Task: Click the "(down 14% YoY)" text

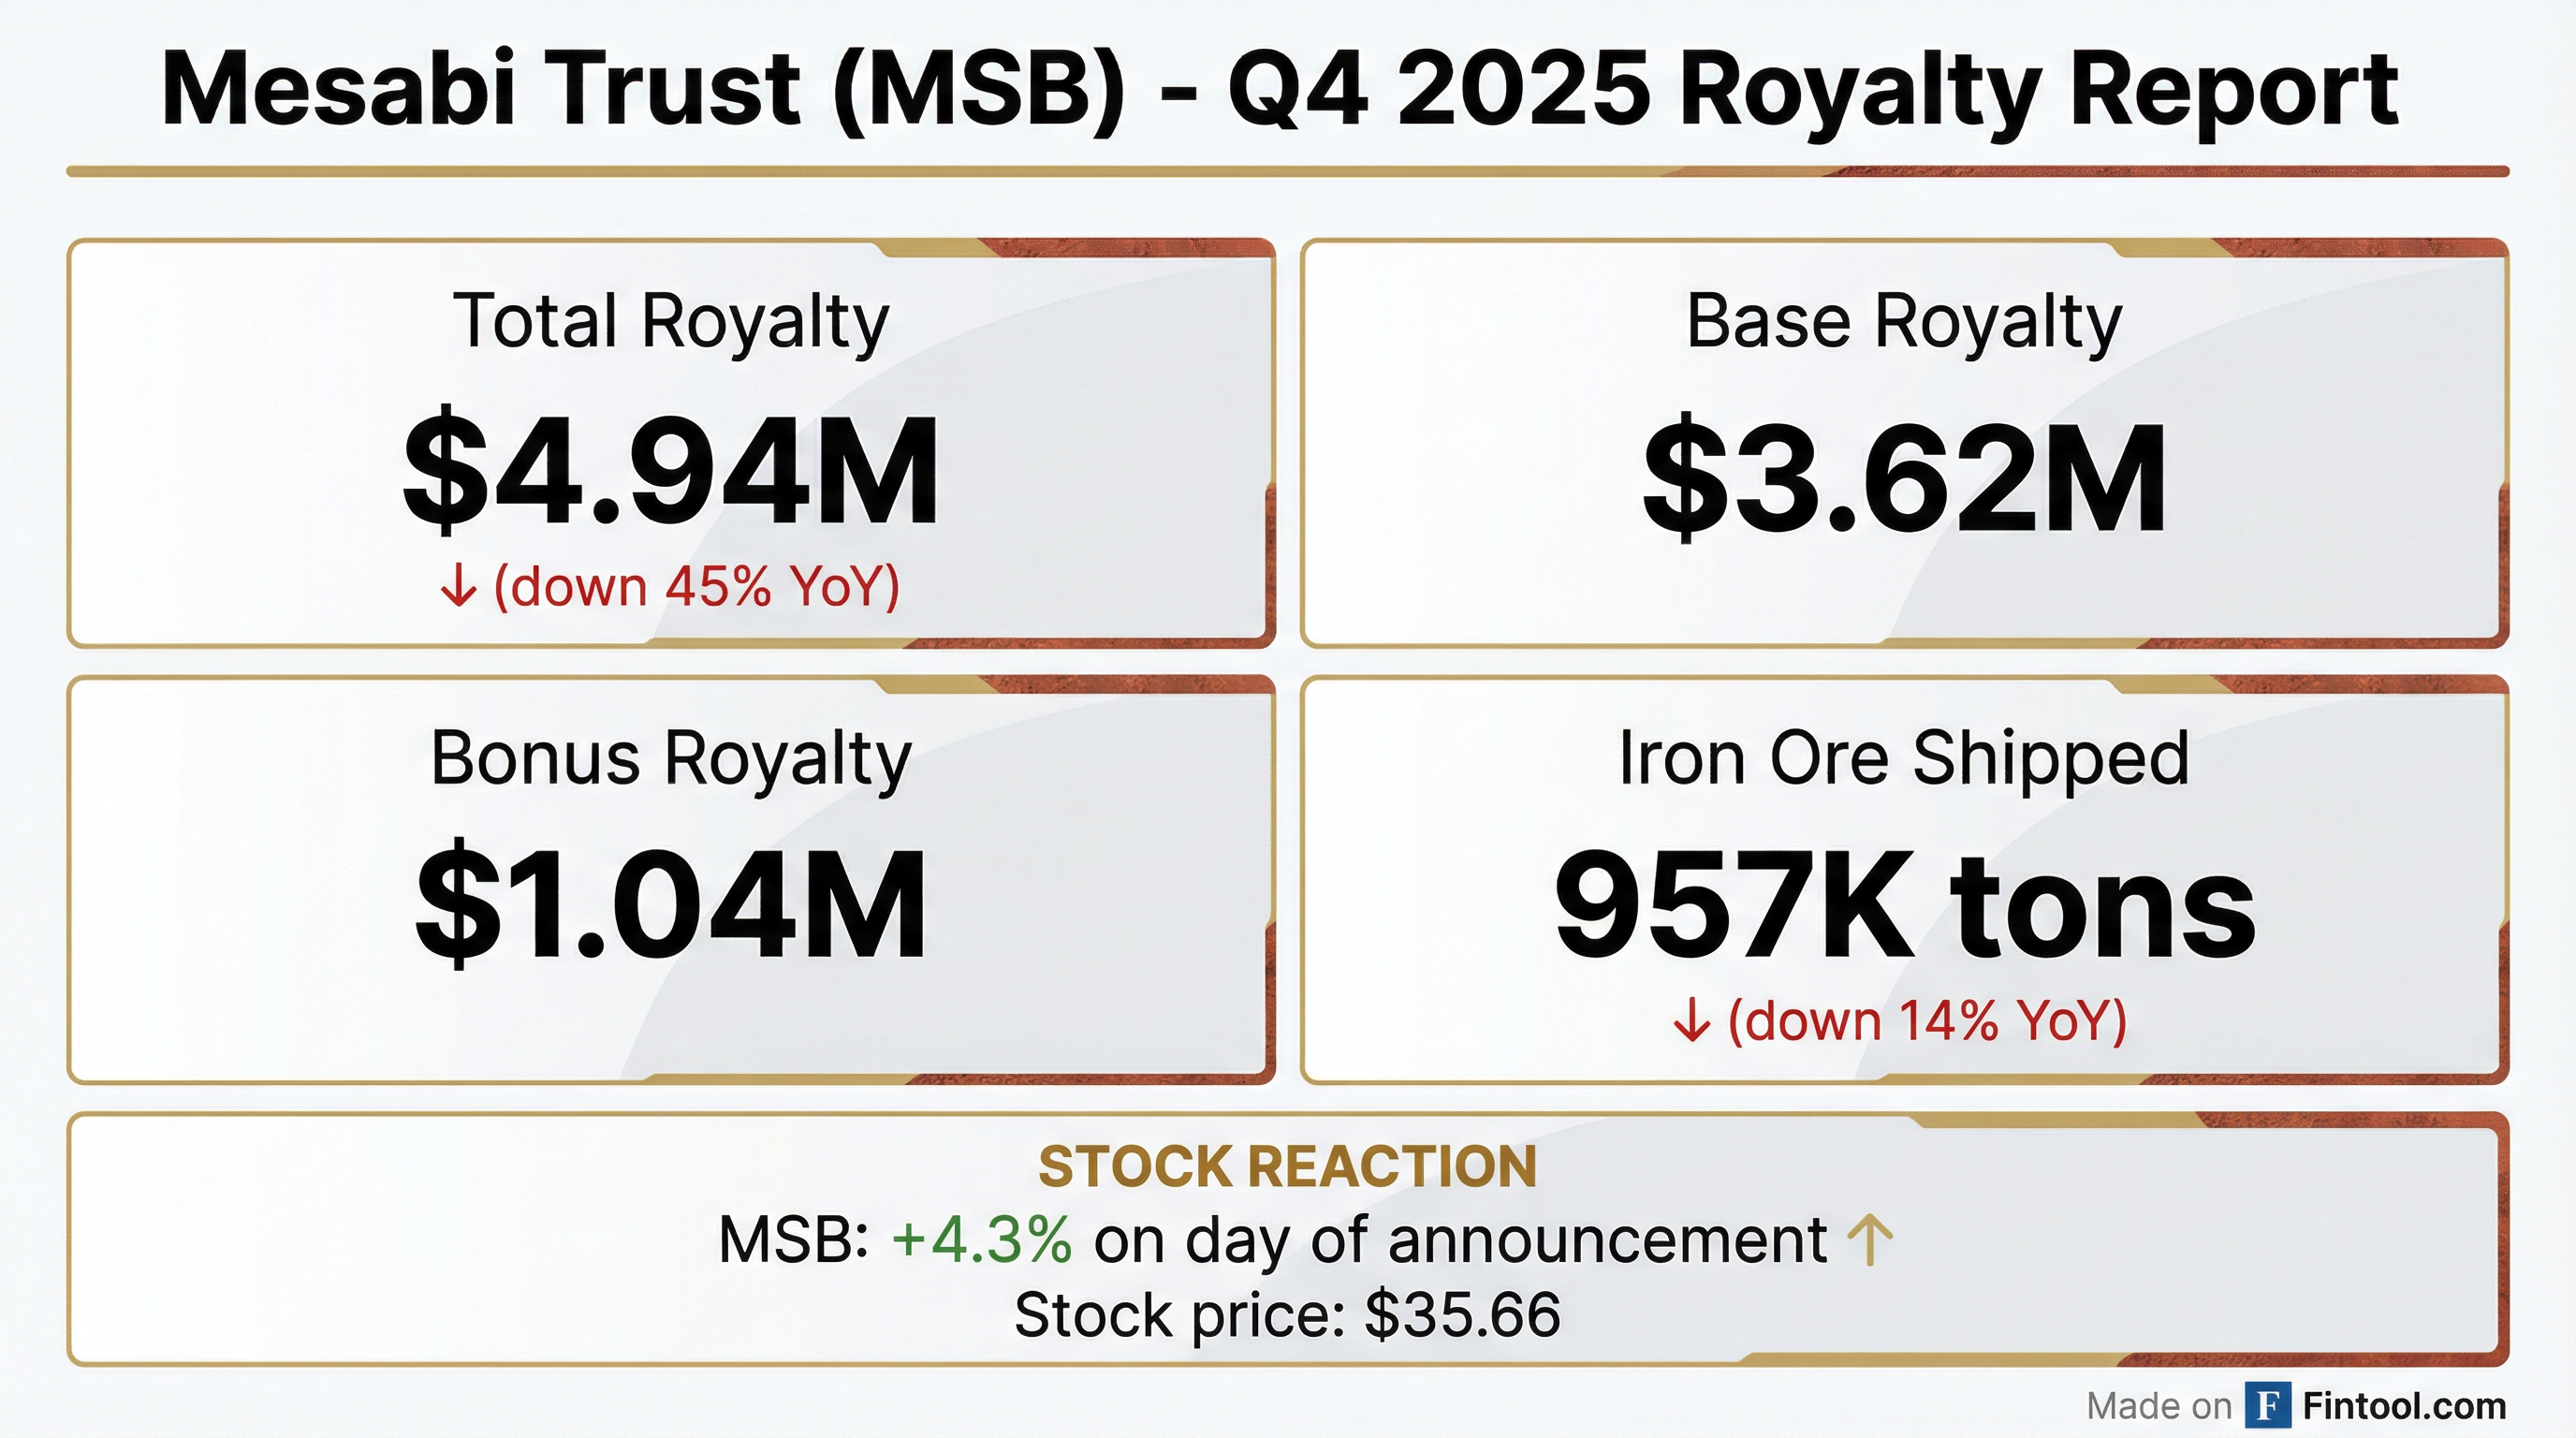Action: pos(1927,1021)
